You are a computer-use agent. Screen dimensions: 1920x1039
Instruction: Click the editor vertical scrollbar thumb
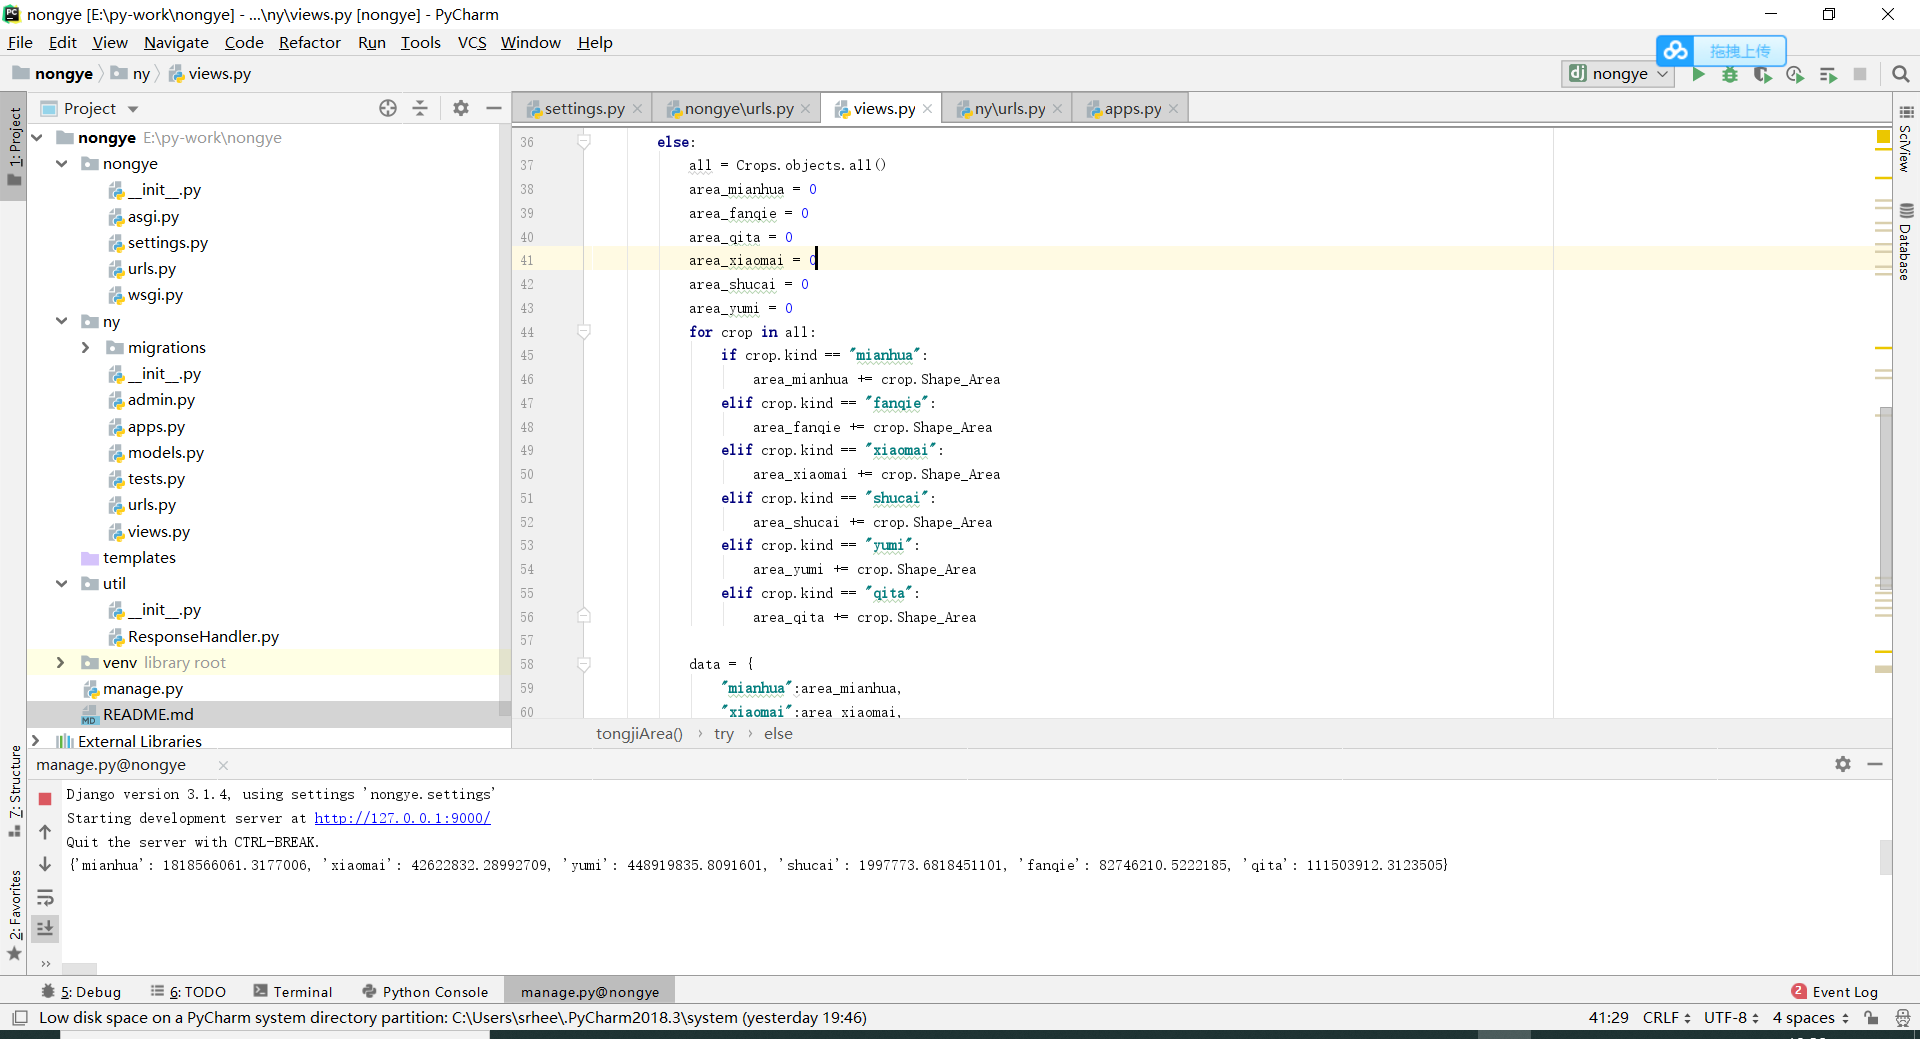click(x=1885, y=498)
